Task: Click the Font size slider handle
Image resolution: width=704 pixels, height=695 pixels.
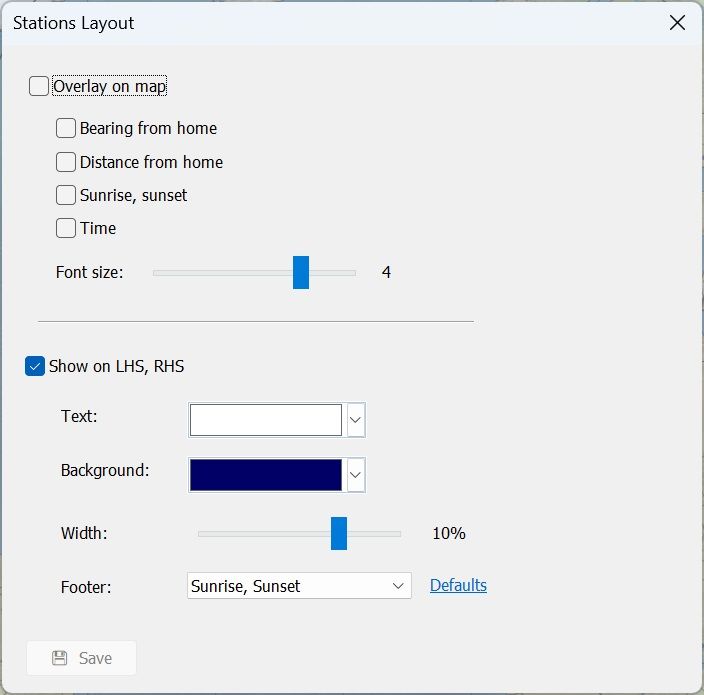Action: tap(301, 272)
